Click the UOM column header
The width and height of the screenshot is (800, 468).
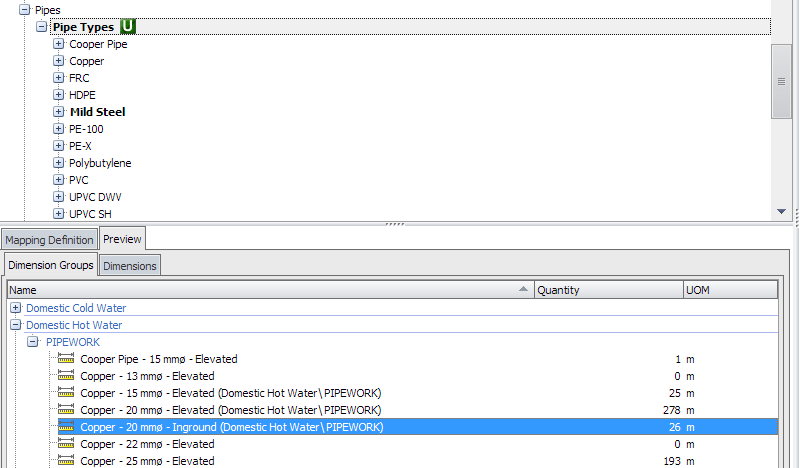(729, 290)
